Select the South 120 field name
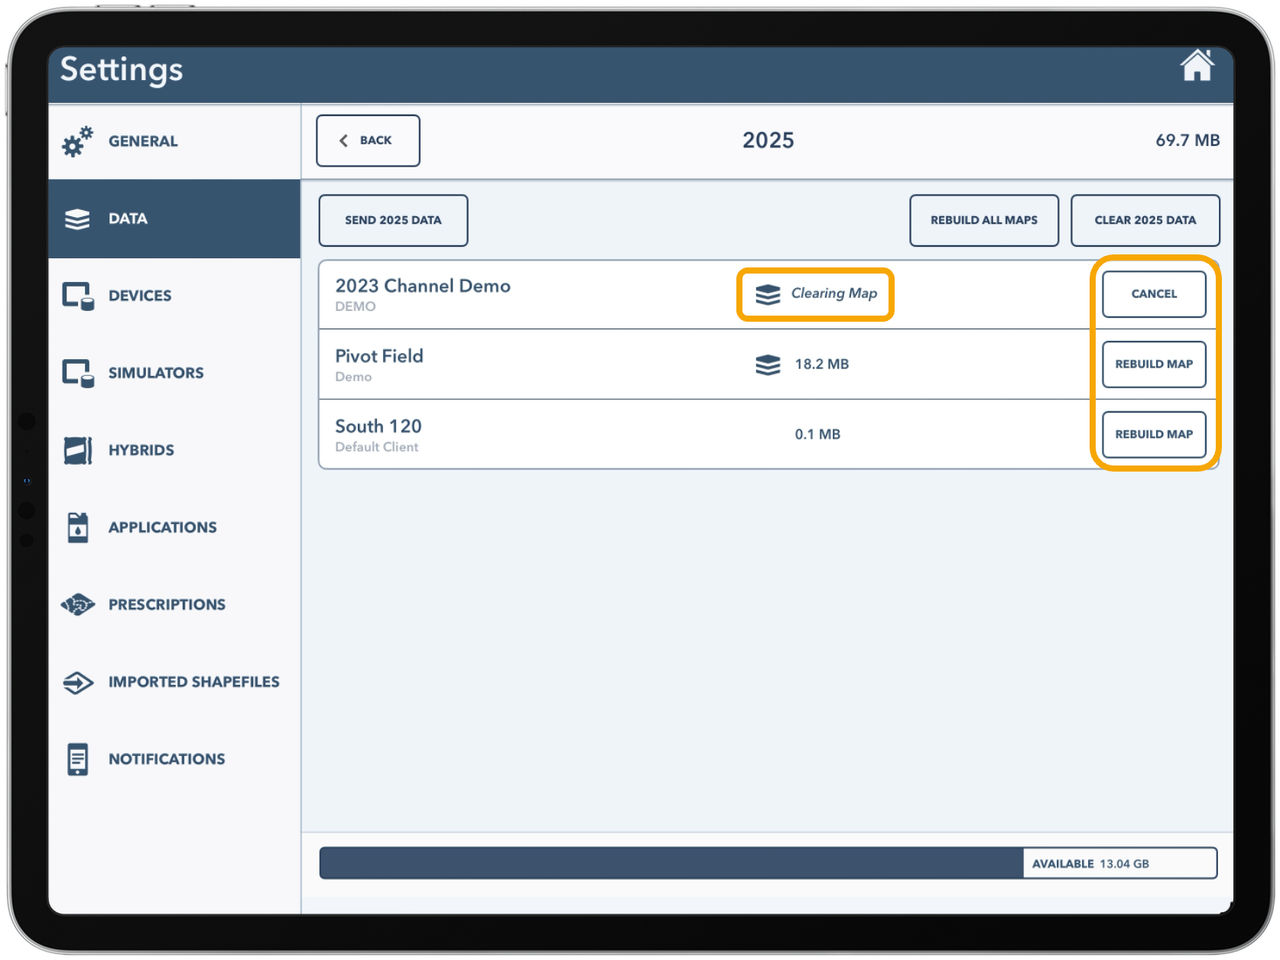The height and width of the screenshot is (960, 1280). [x=378, y=426]
